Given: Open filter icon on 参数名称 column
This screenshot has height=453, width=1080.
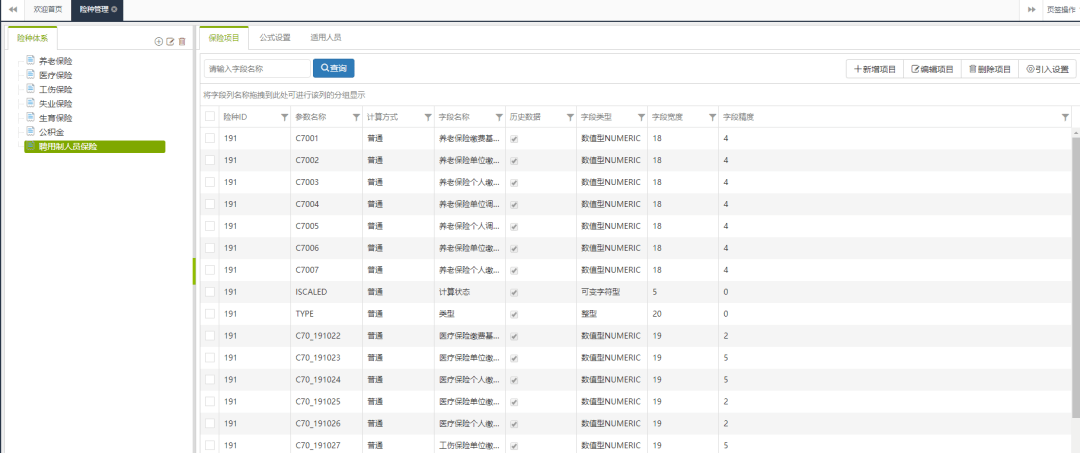Looking at the screenshot, I should click(355, 117).
